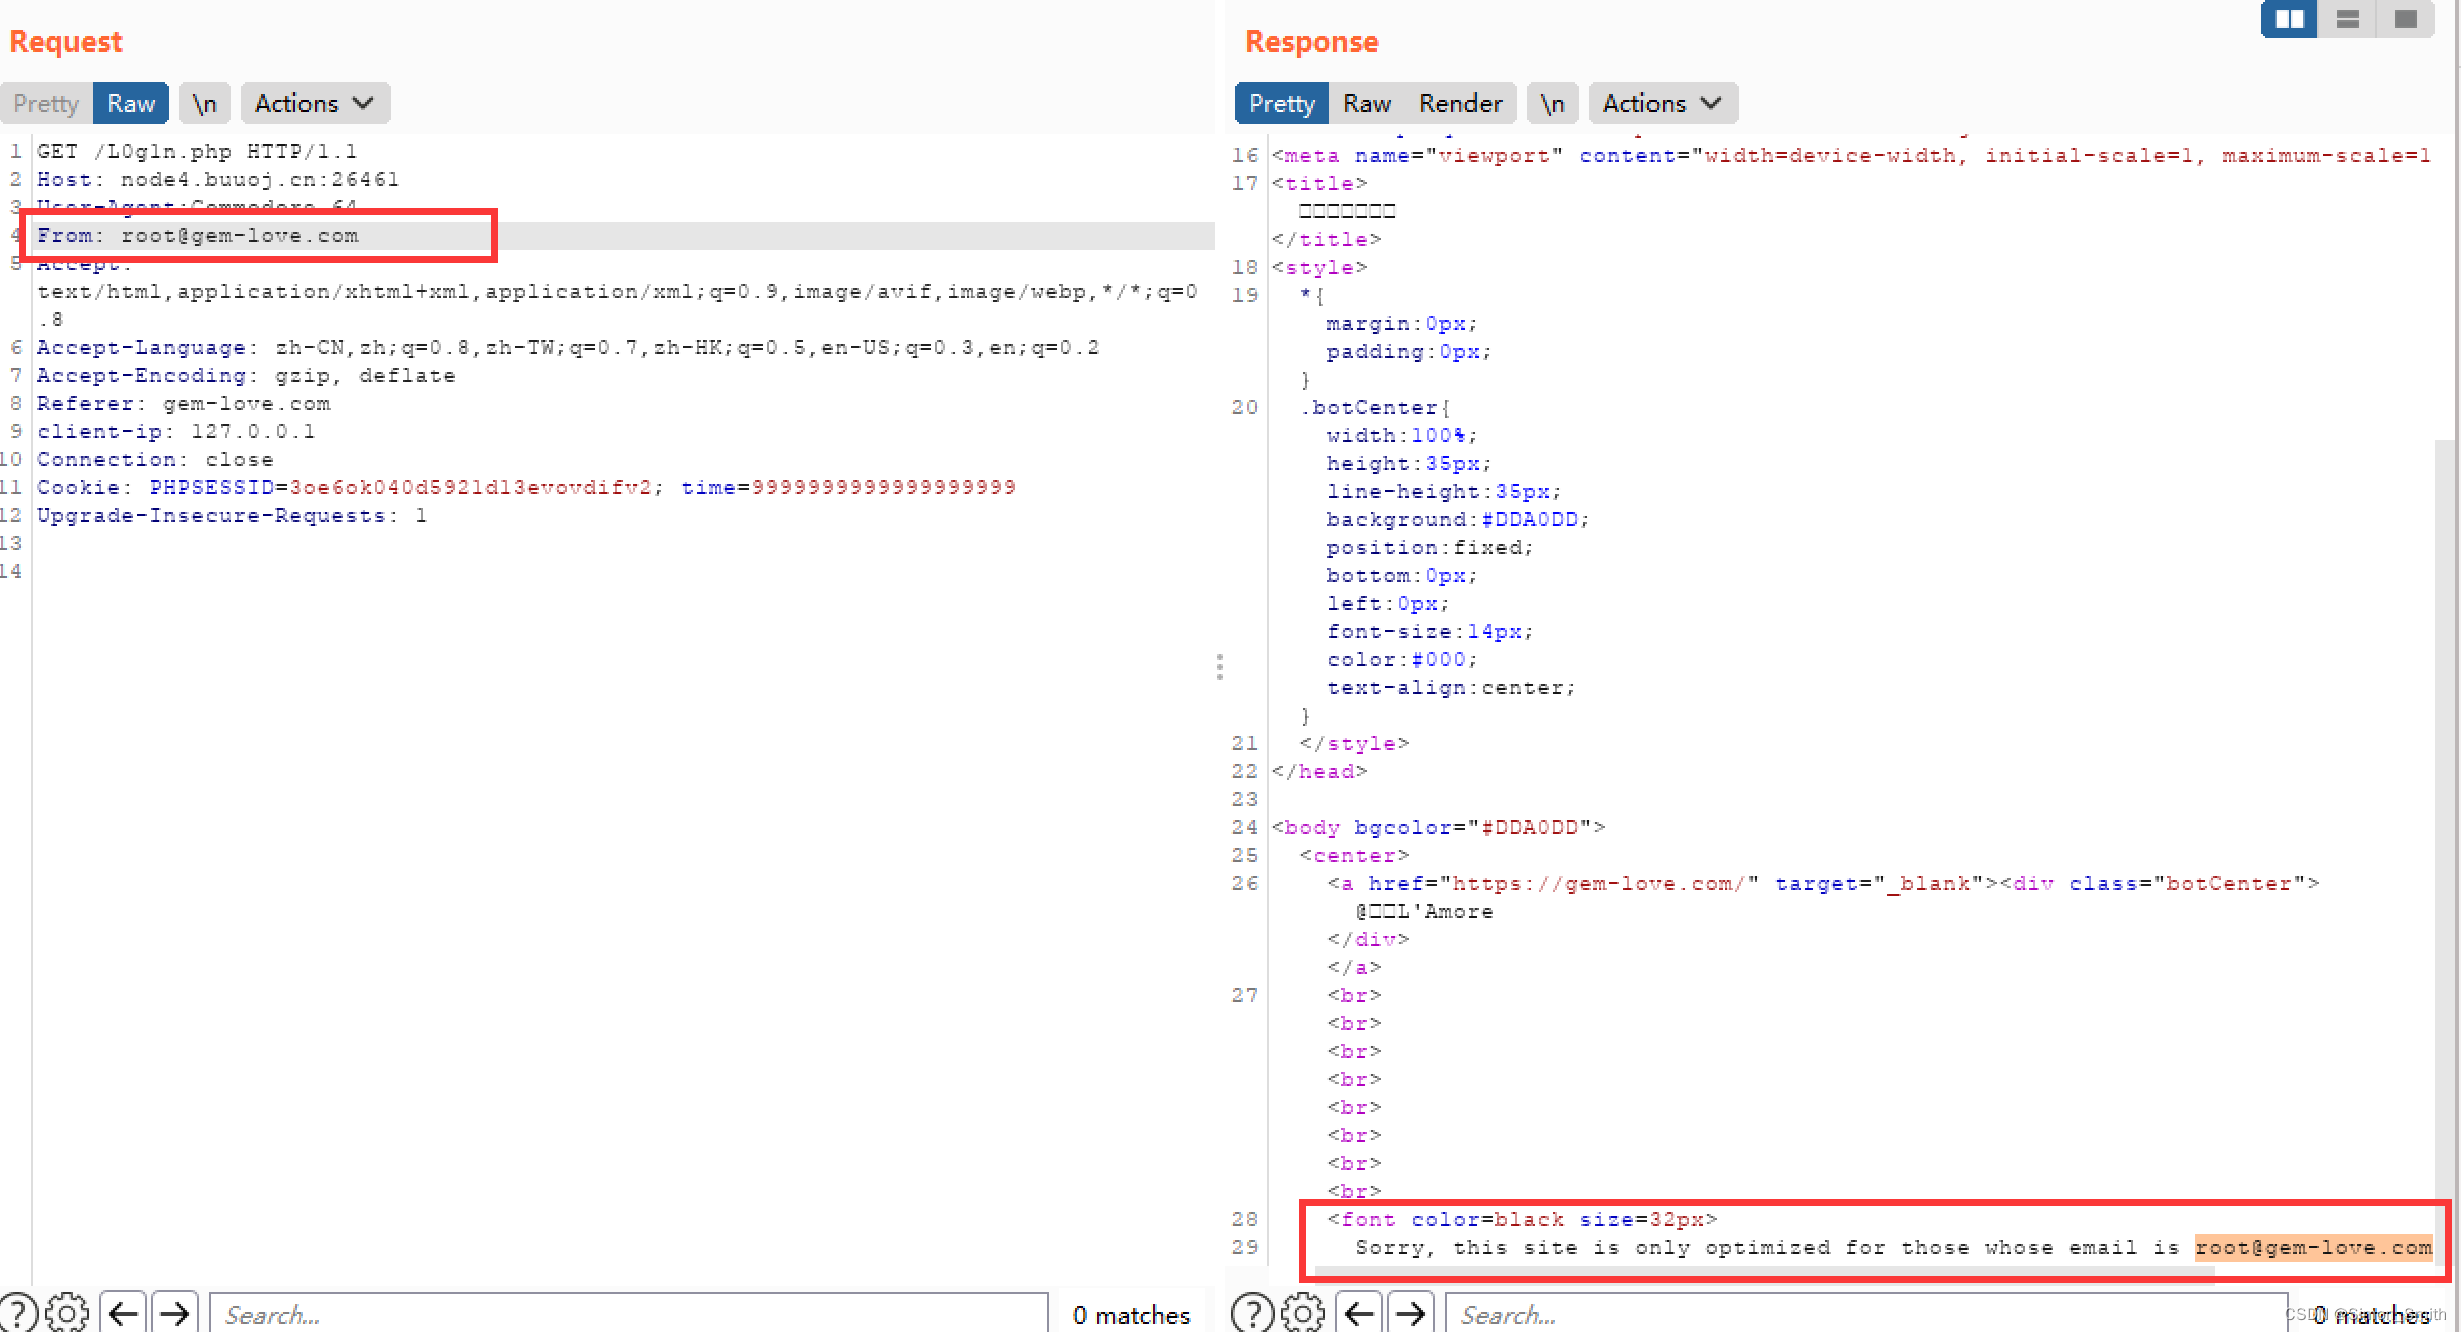2461x1332 pixels.
Task: Click the Raw view icon for Request
Action: 131,103
